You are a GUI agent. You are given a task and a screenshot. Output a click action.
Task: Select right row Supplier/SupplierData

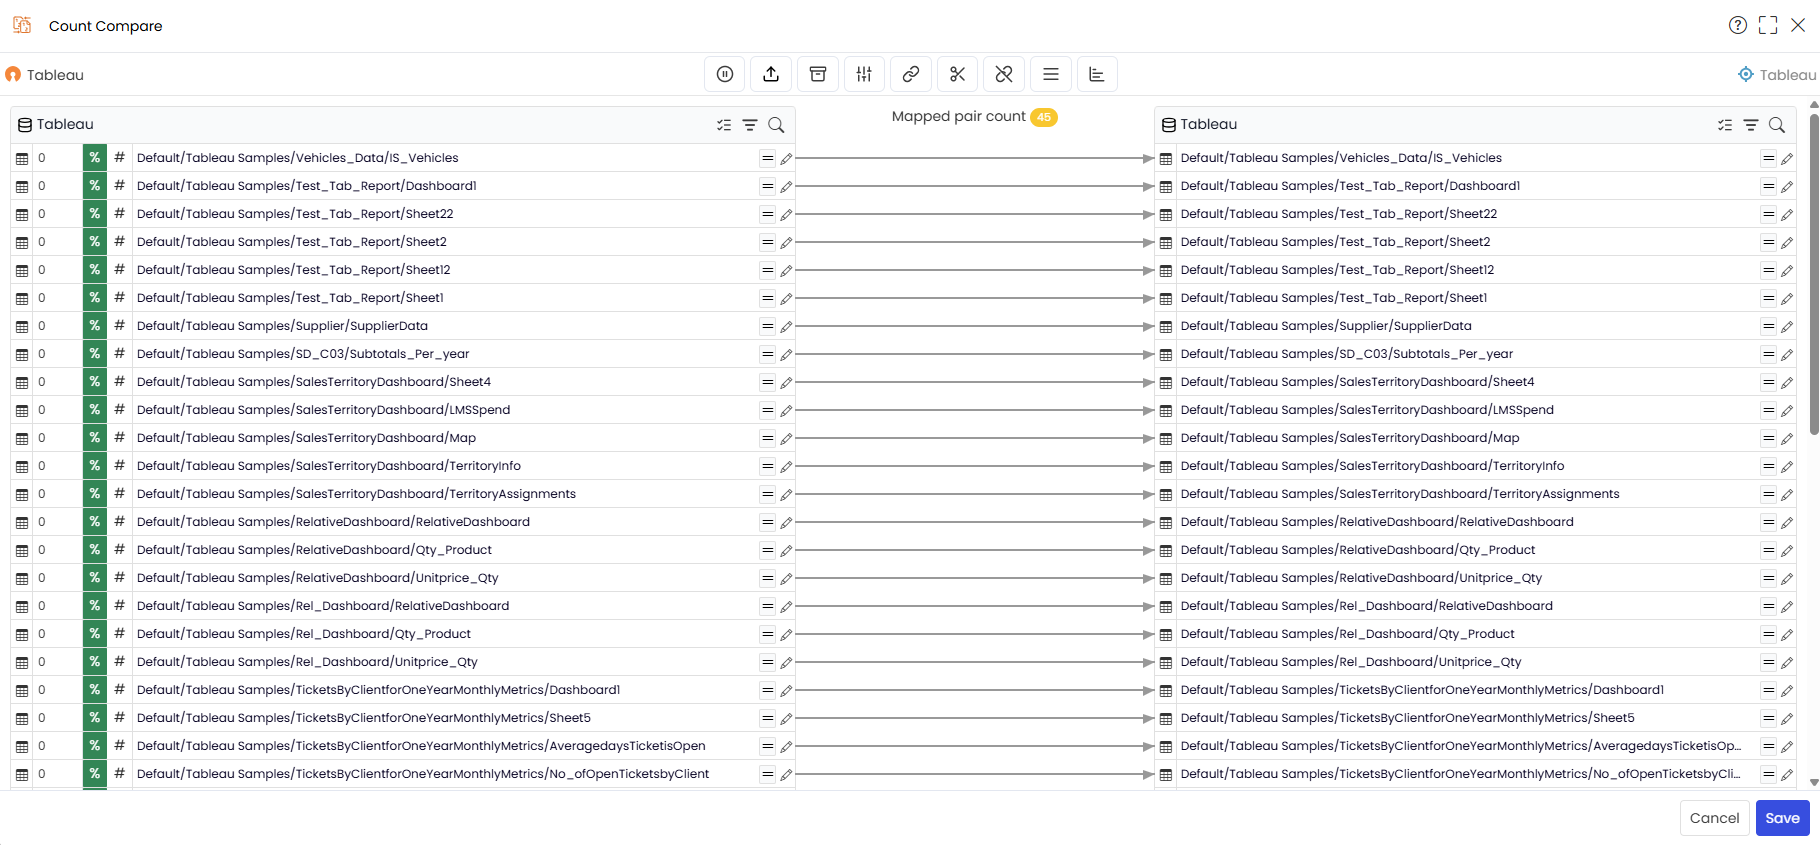[1475, 326]
